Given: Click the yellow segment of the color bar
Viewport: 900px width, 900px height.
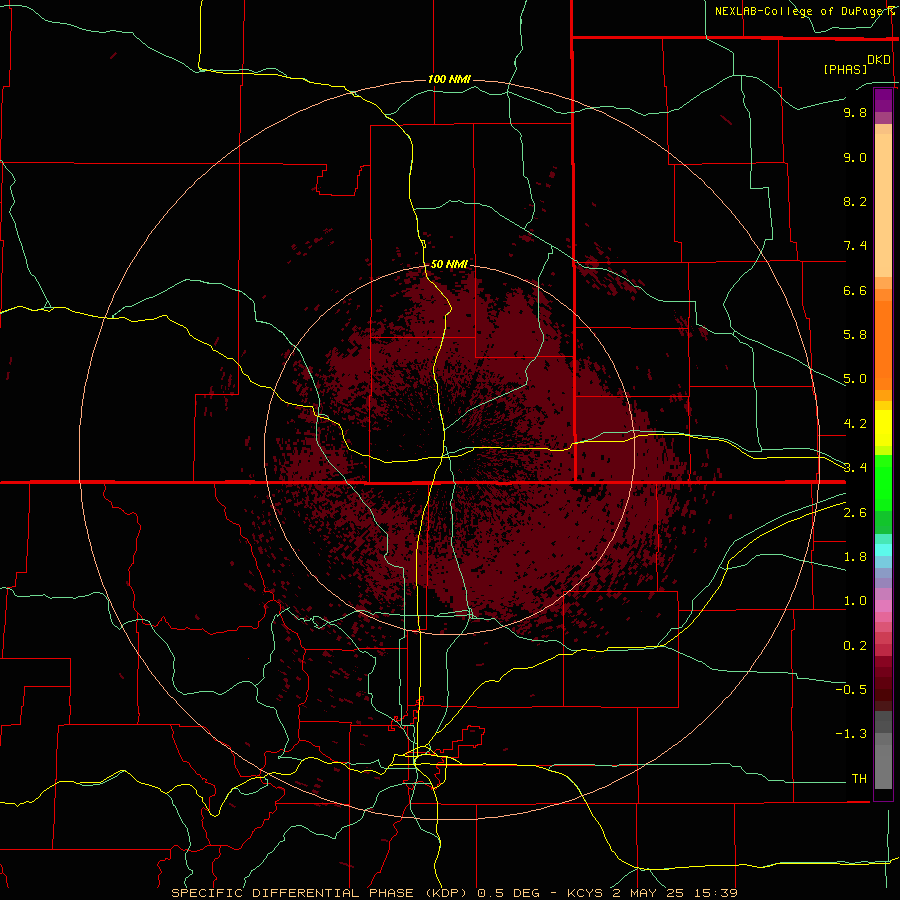Looking at the screenshot, I should 883,427.
